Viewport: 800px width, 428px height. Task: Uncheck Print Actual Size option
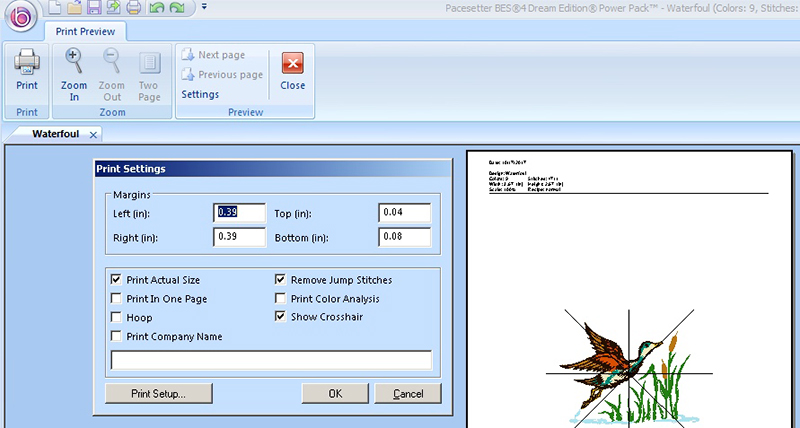pyautogui.click(x=118, y=280)
